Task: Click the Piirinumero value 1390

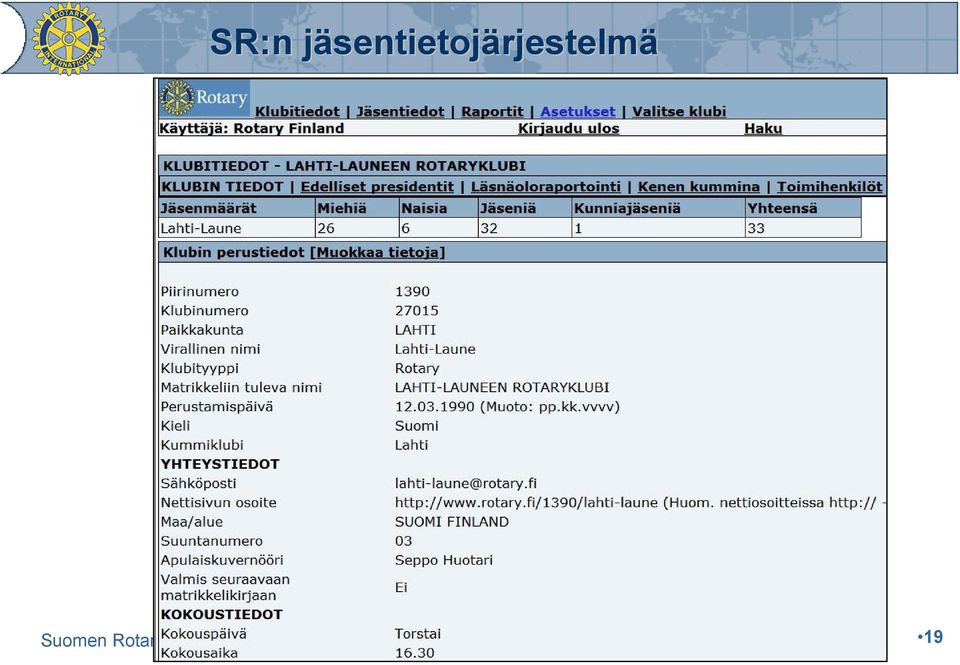Action: coord(412,291)
